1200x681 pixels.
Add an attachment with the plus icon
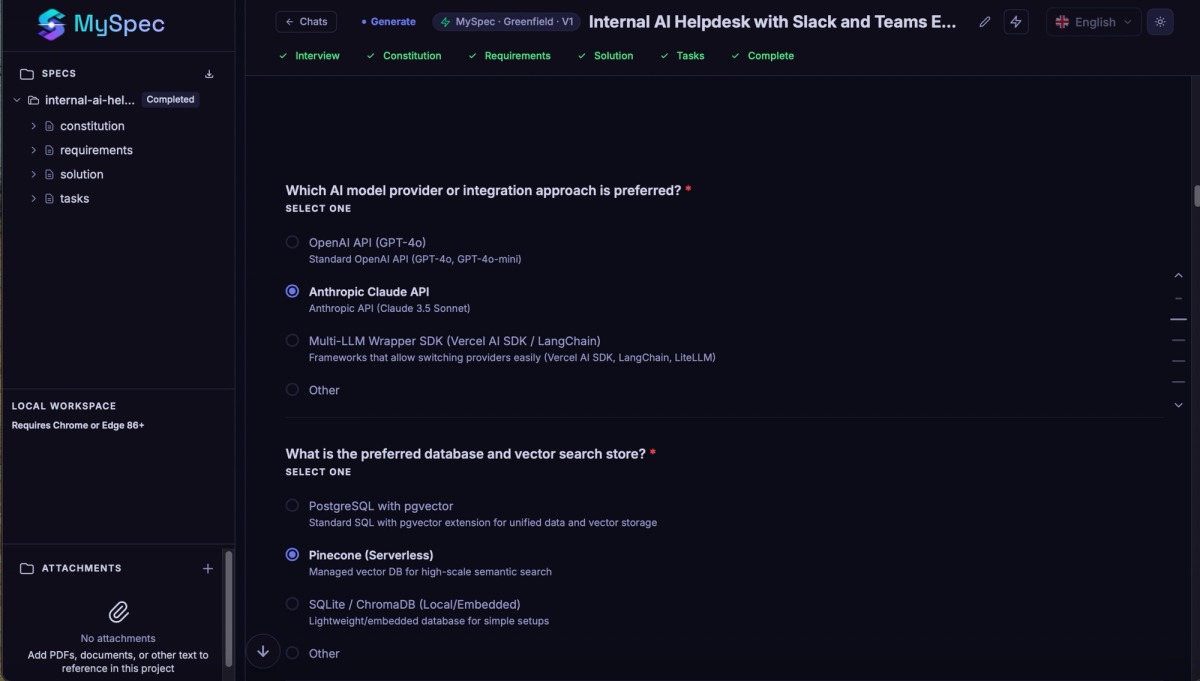(x=208, y=568)
